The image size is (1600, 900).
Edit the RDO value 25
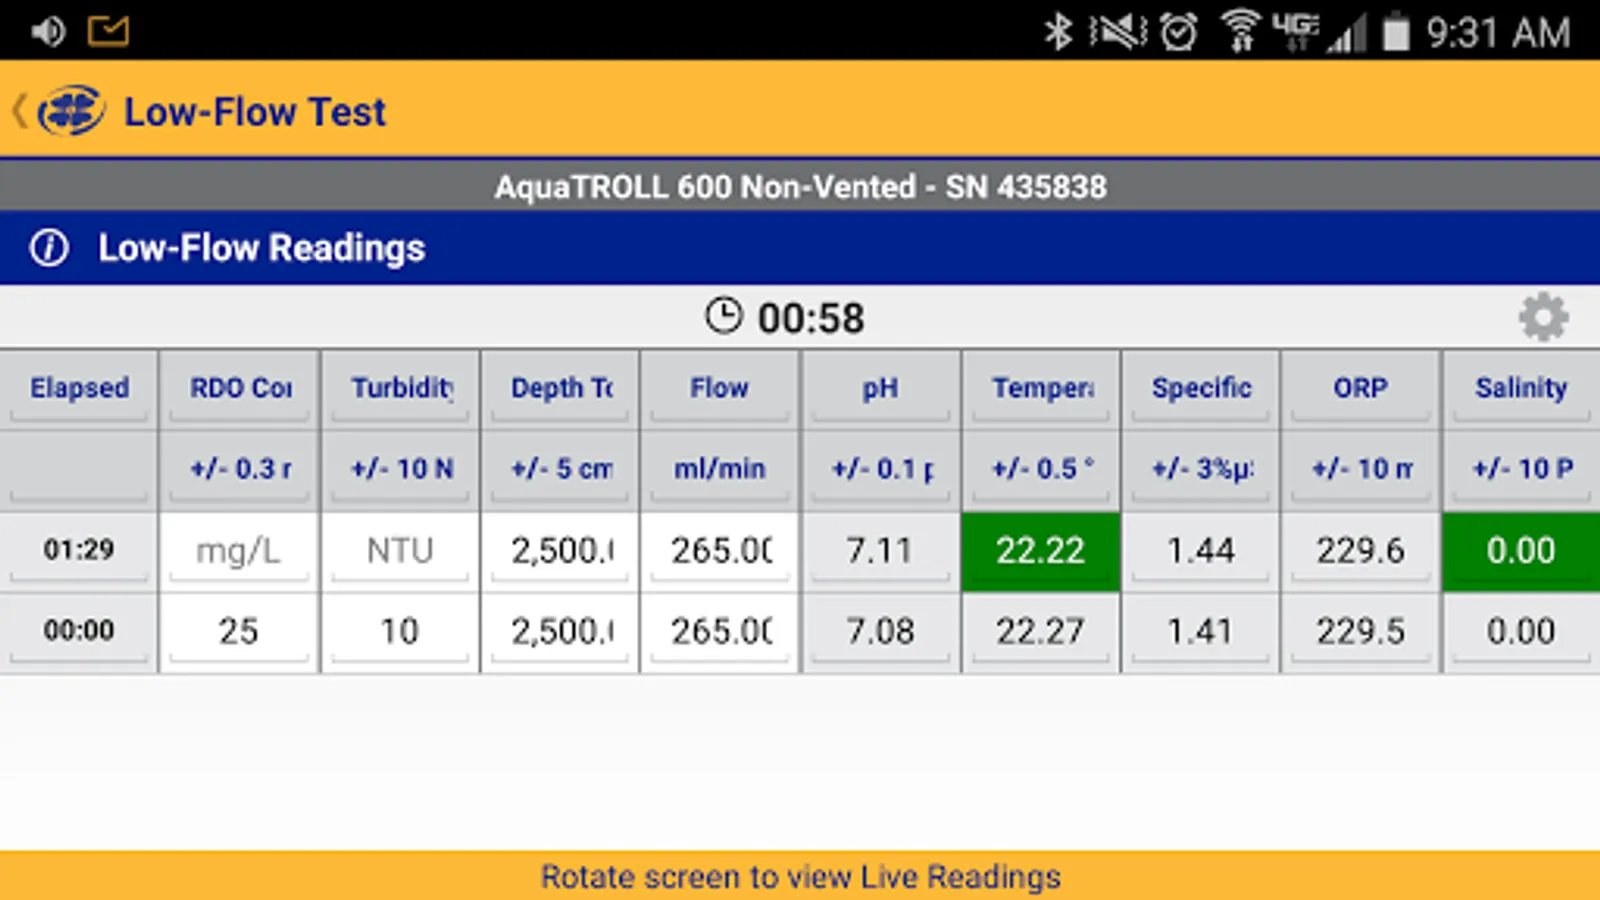pyautogui.click(x=240, y=632)
